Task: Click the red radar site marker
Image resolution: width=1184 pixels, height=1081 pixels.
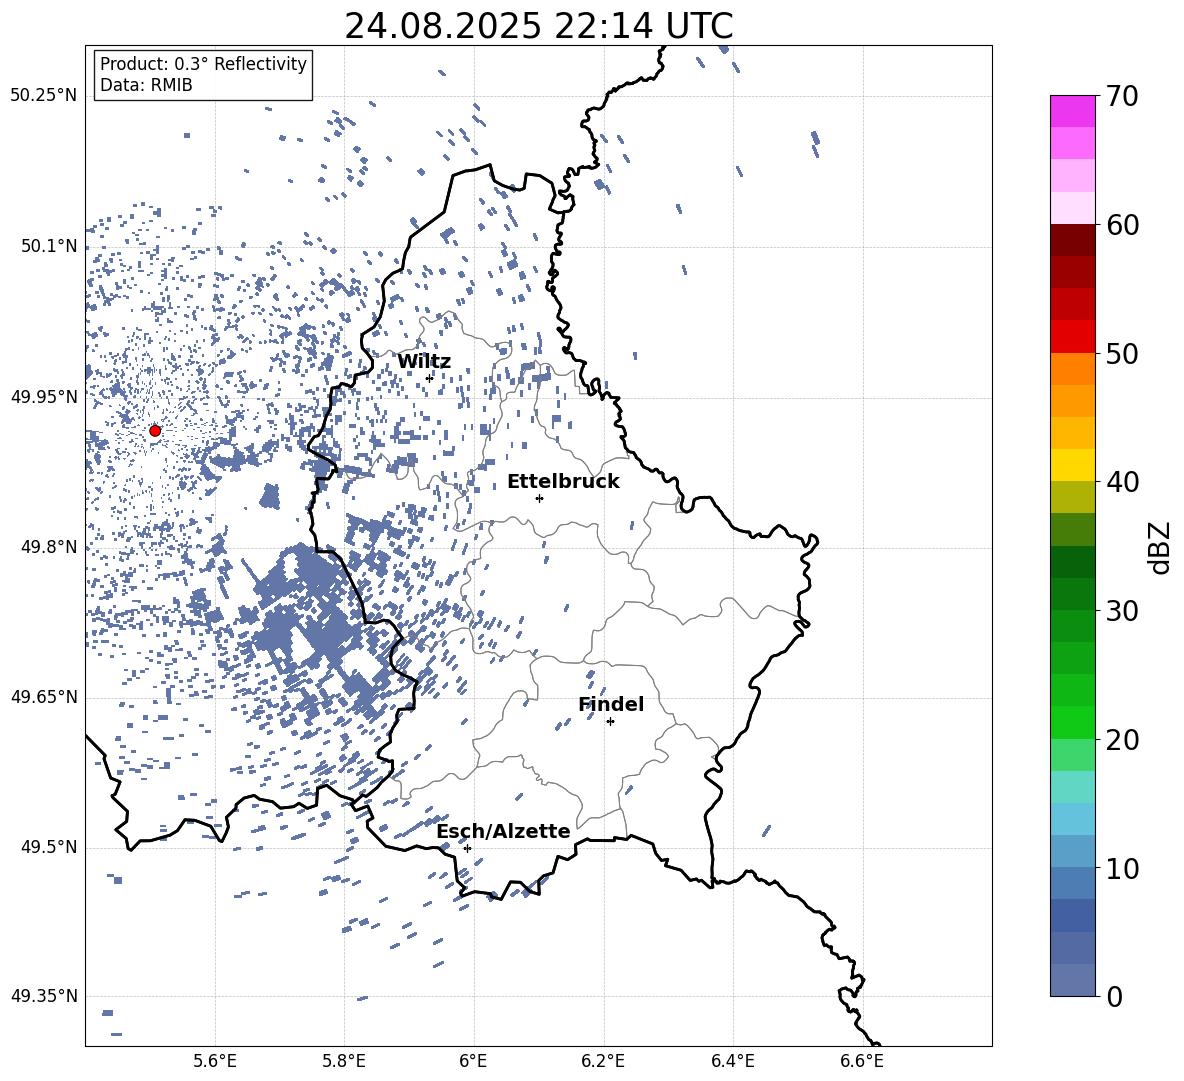Action: coord(155,431)
